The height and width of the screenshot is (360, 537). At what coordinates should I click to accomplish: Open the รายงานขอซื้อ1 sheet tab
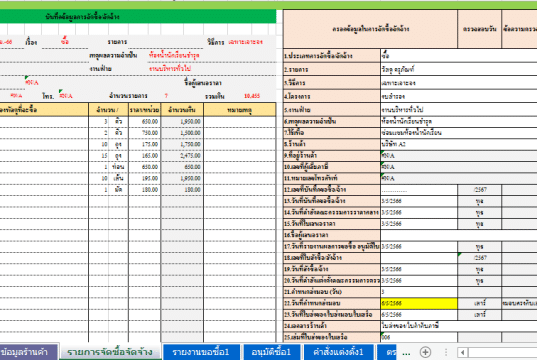point(201,352)
